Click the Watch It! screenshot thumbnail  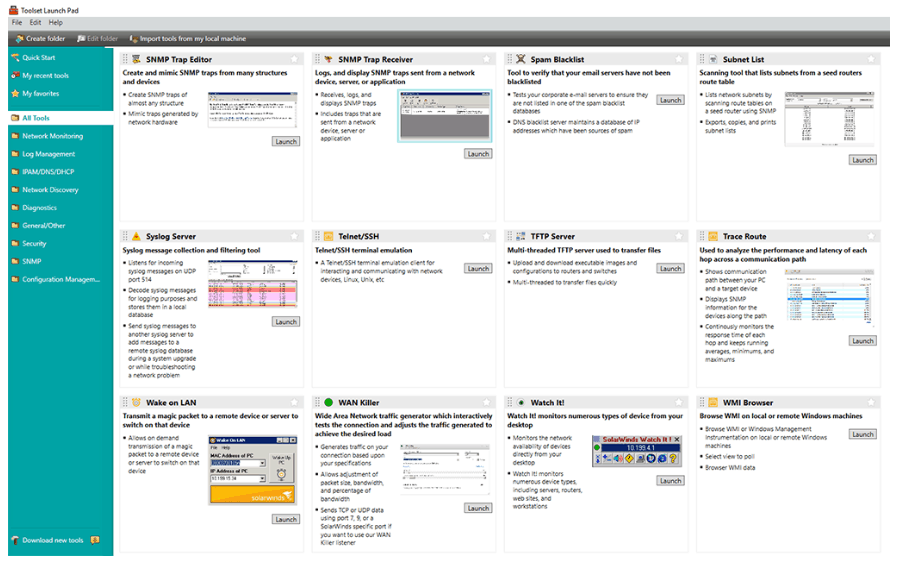[636, 451]
